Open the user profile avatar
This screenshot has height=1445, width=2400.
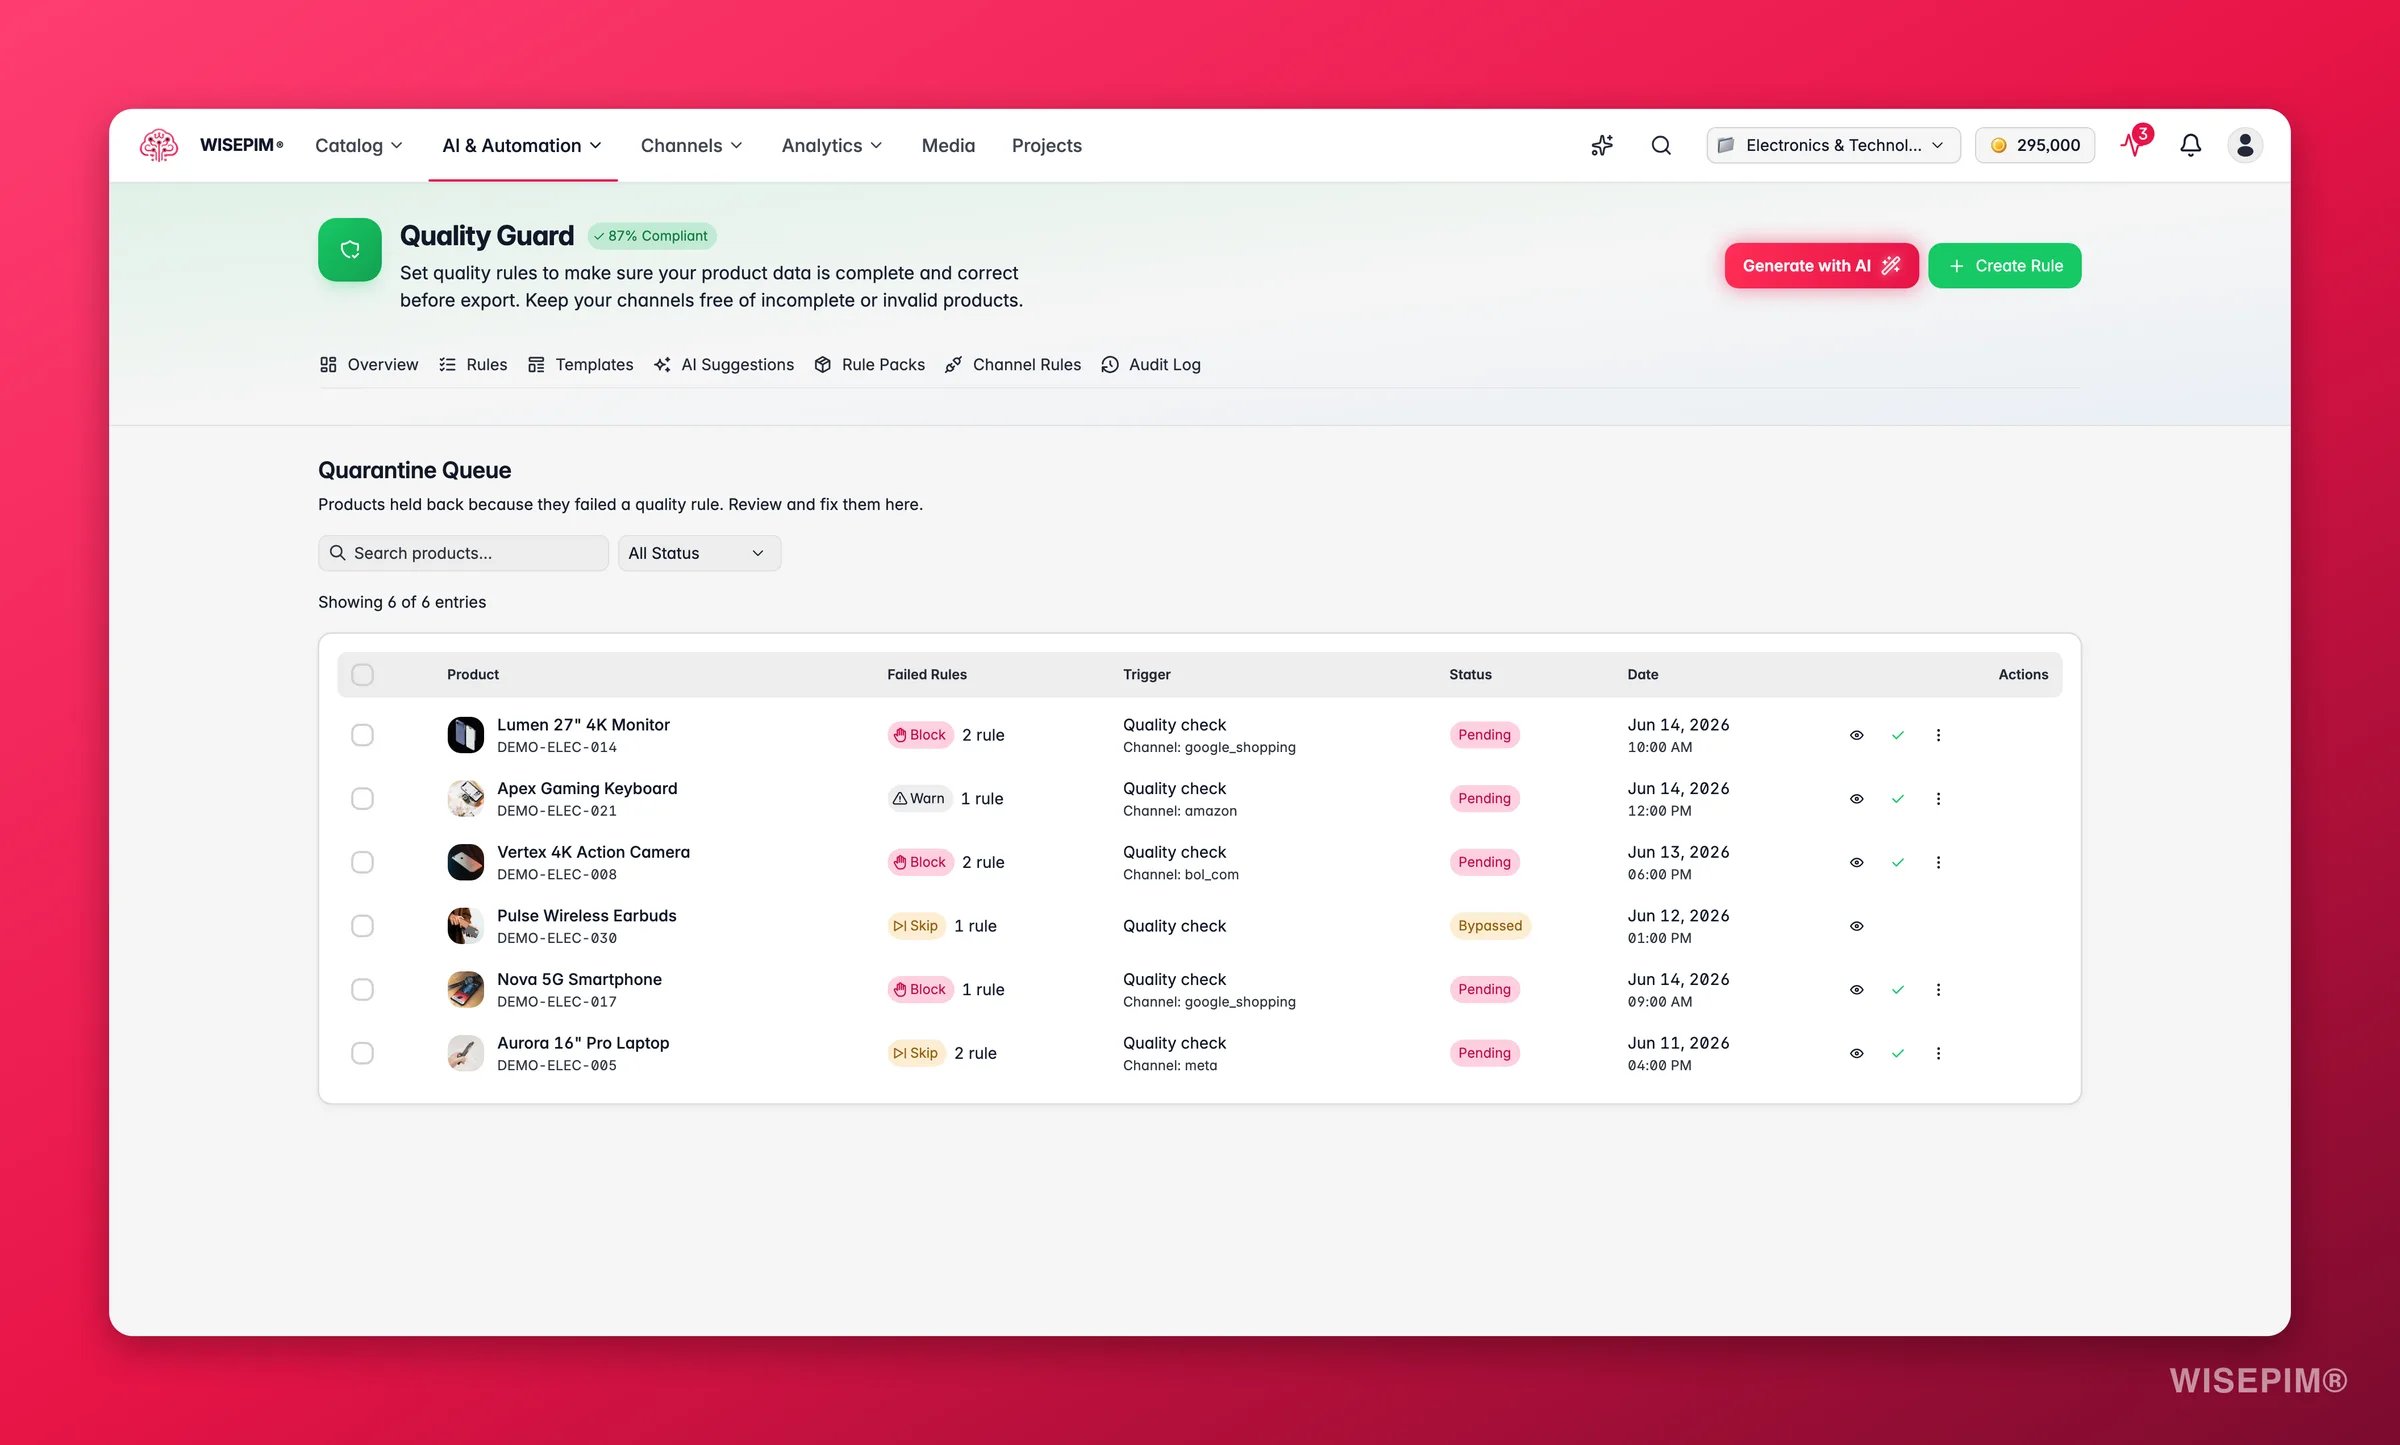coord(2245,145)
